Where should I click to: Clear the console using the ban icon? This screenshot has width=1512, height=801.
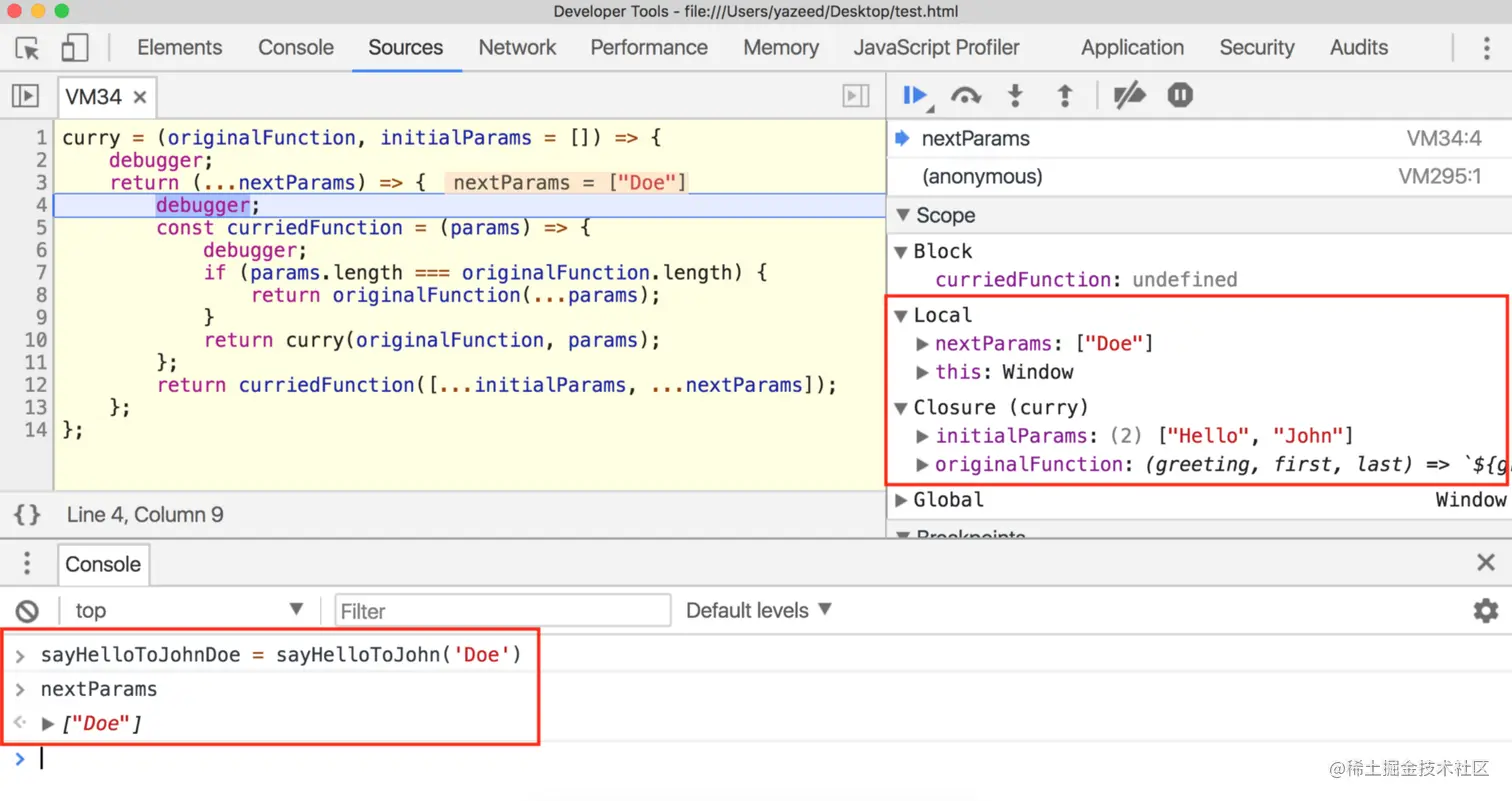pos(27,610)
